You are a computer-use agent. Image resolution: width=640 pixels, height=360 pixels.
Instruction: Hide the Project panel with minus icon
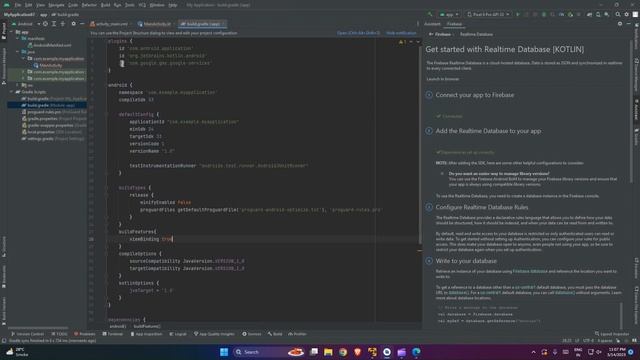coord(82,24)
